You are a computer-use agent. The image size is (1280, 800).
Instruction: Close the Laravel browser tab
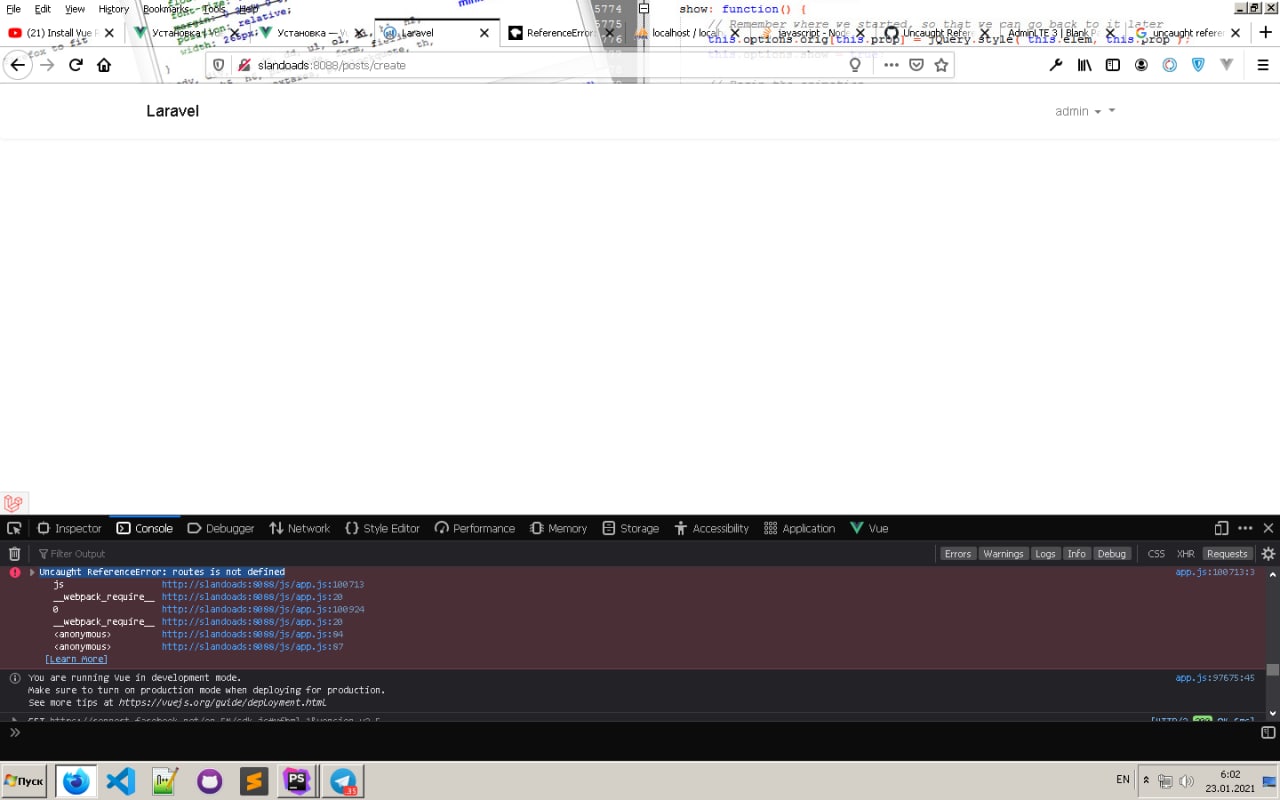(x=484, y=33)
